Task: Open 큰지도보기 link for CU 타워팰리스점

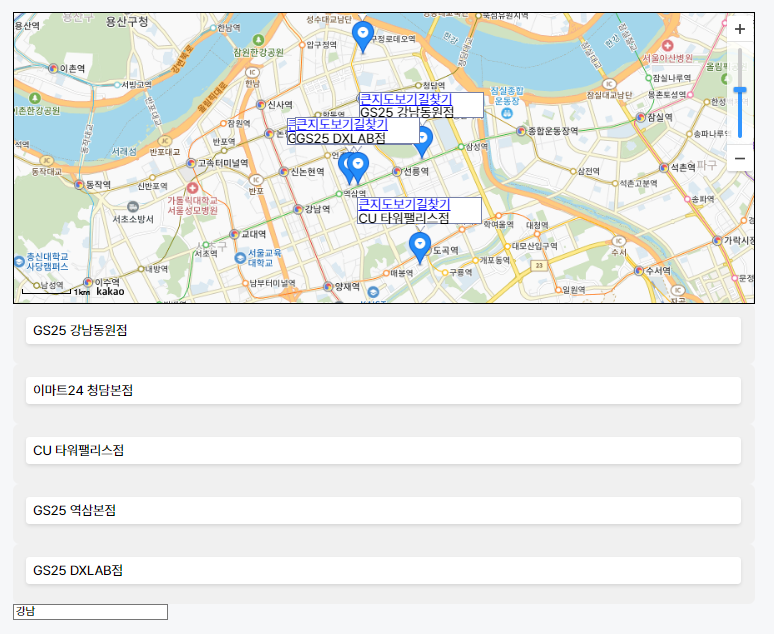Action: point(387,204)
